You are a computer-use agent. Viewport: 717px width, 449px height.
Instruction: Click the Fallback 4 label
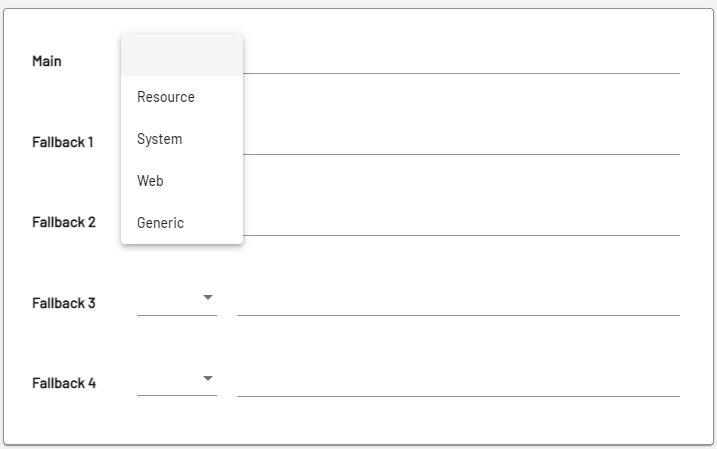click(64, 383)
